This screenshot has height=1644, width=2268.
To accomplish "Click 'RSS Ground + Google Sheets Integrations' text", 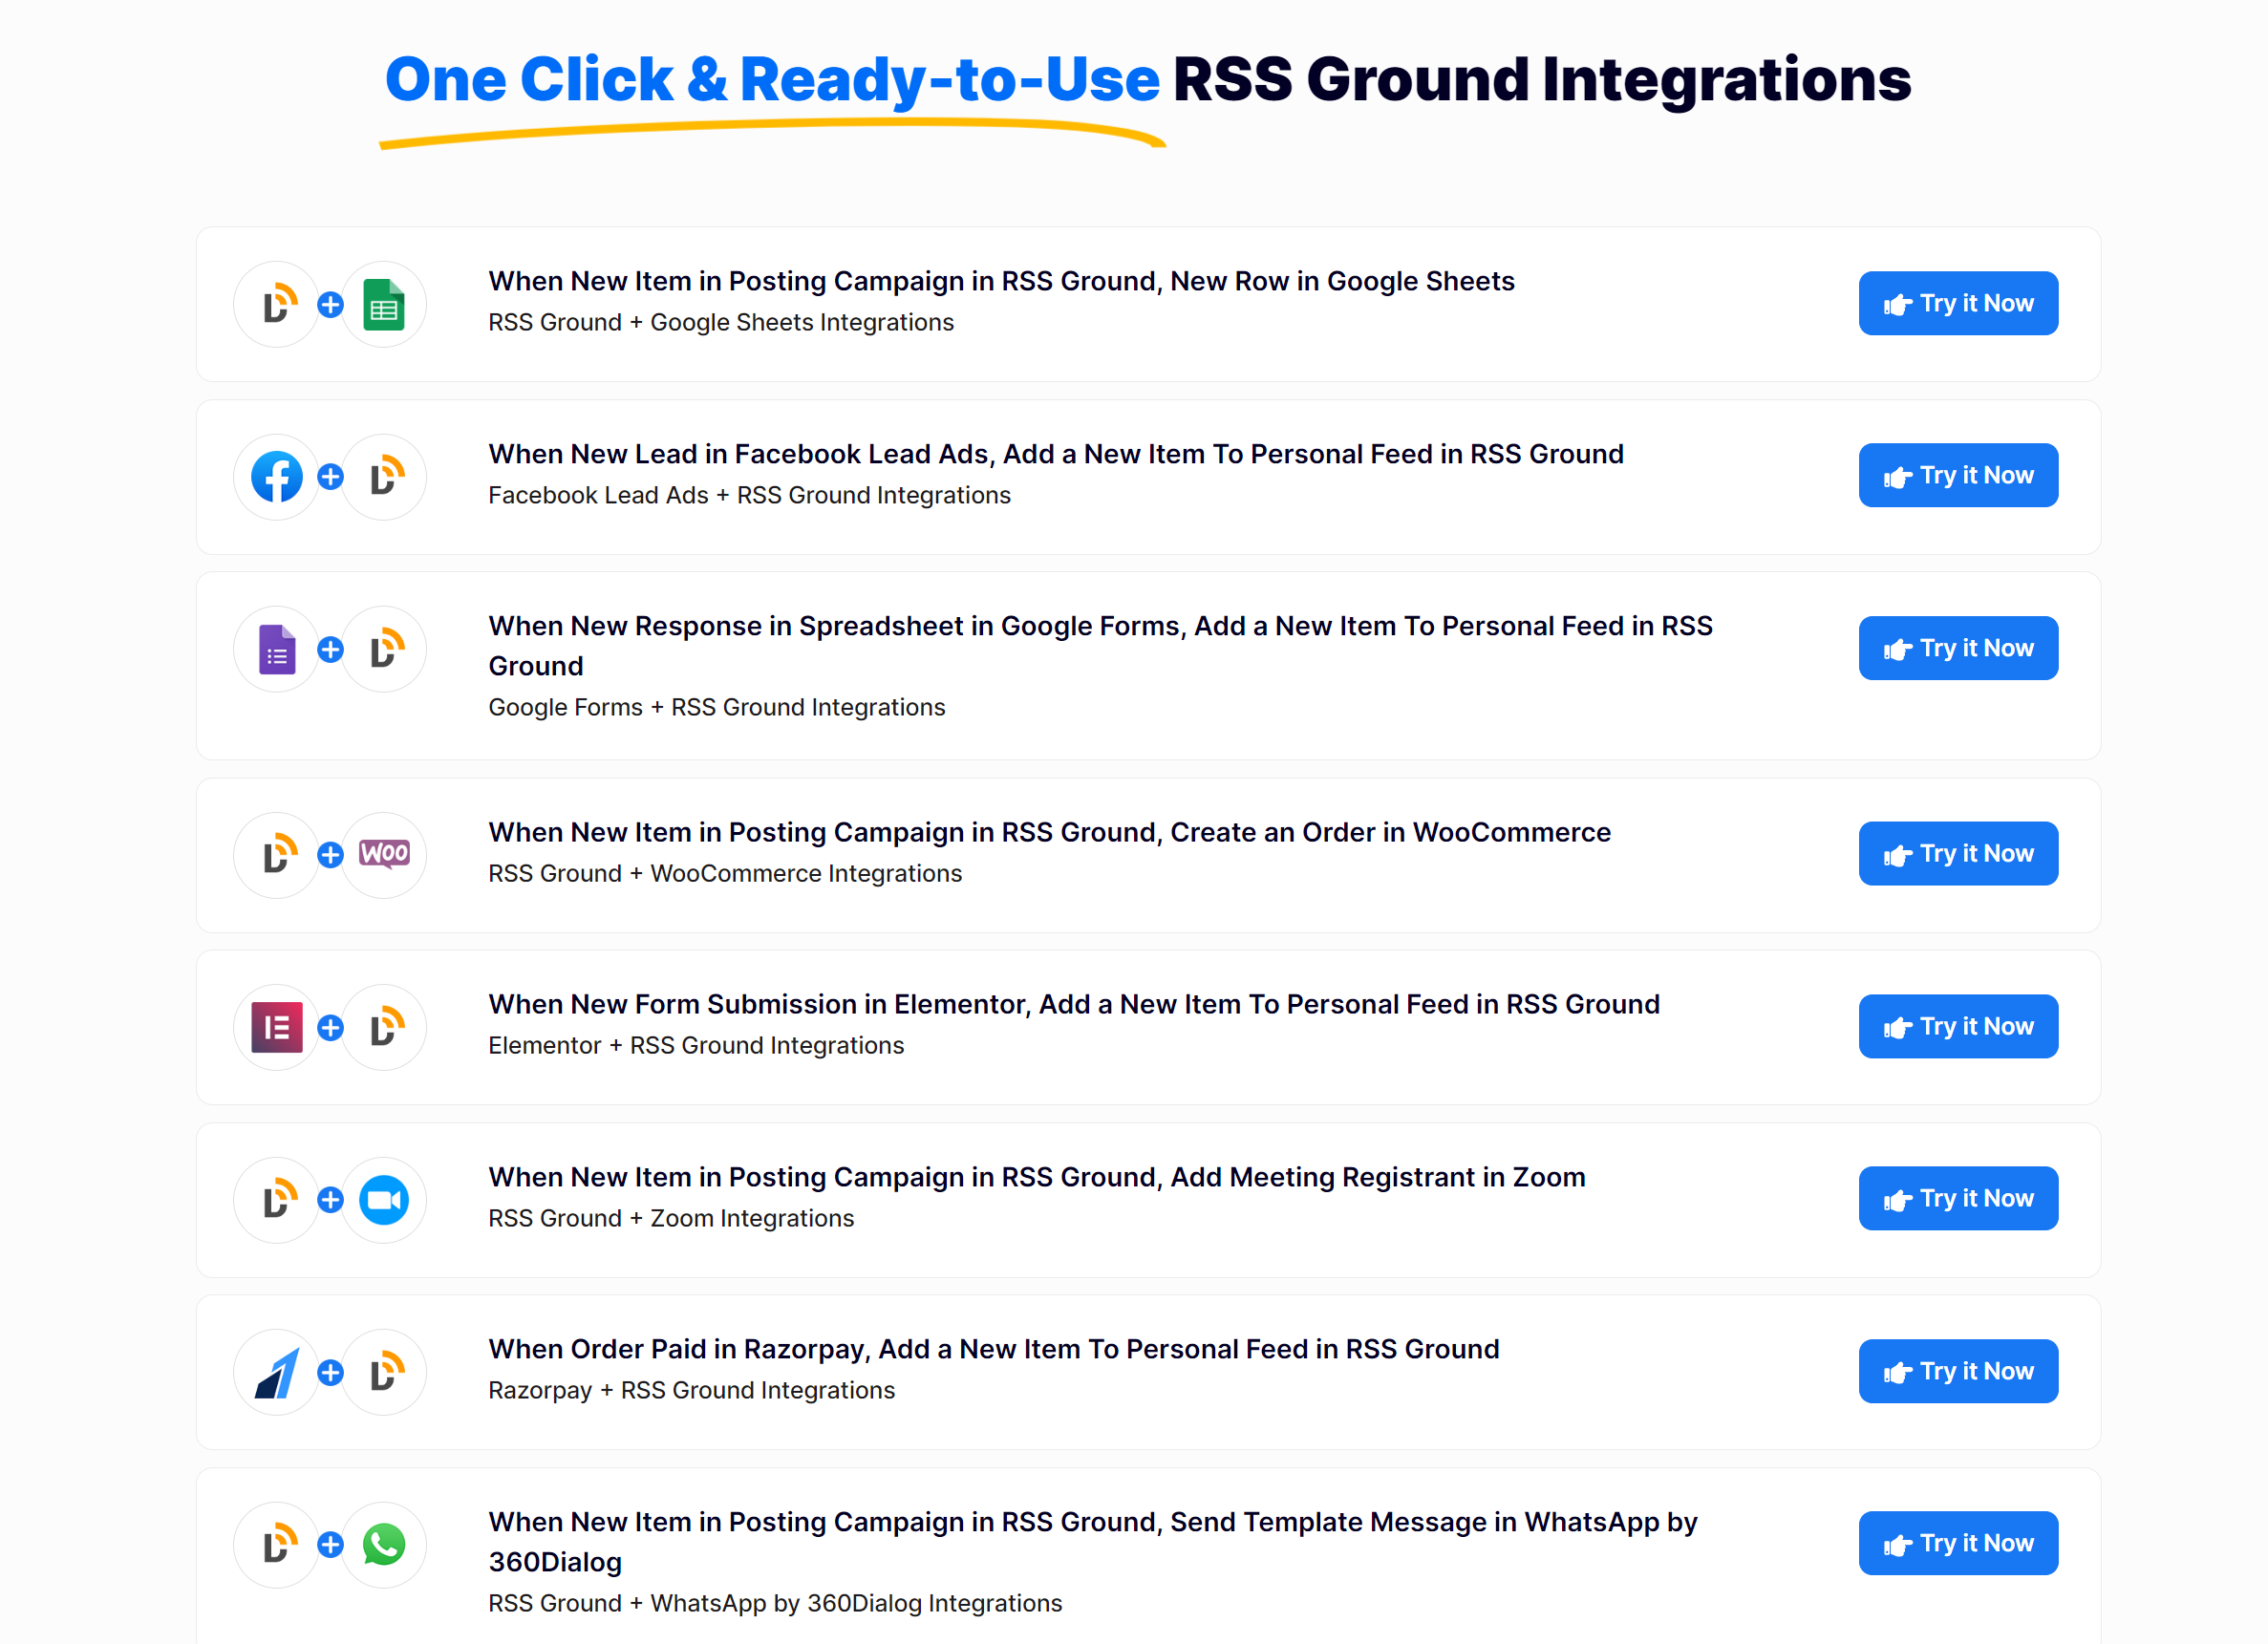I will point(721,322).
